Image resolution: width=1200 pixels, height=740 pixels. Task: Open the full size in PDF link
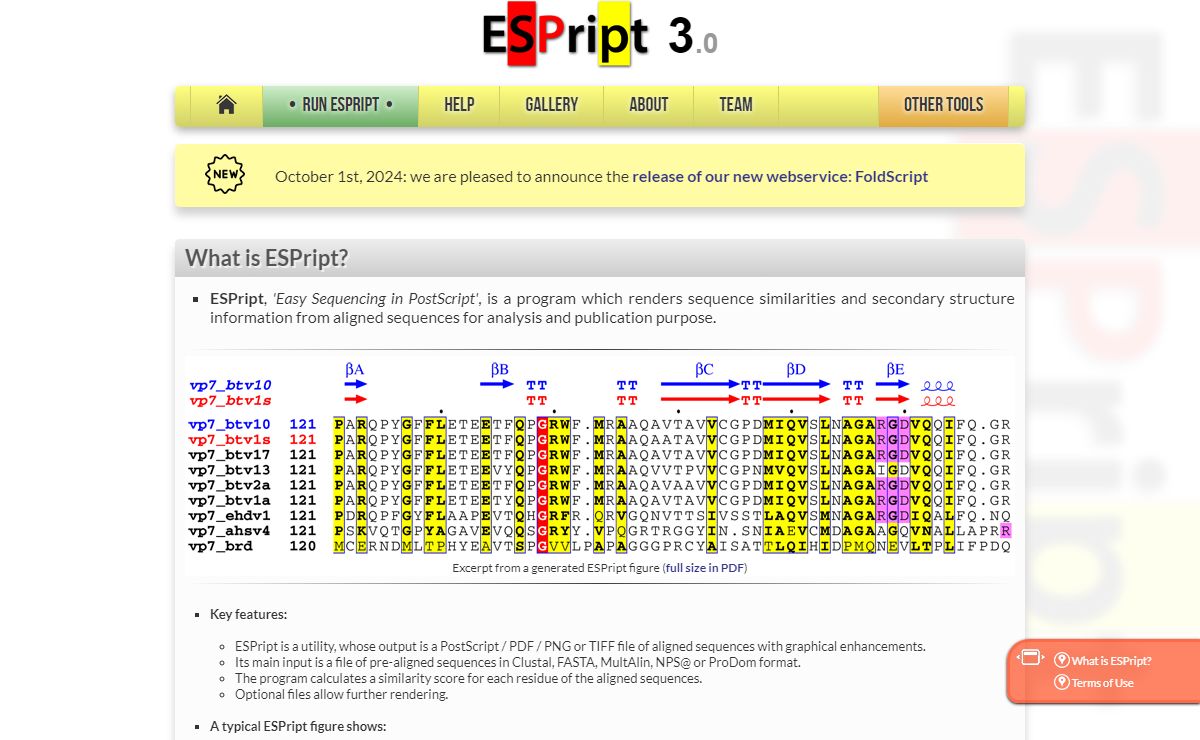[x=705, y=568]
